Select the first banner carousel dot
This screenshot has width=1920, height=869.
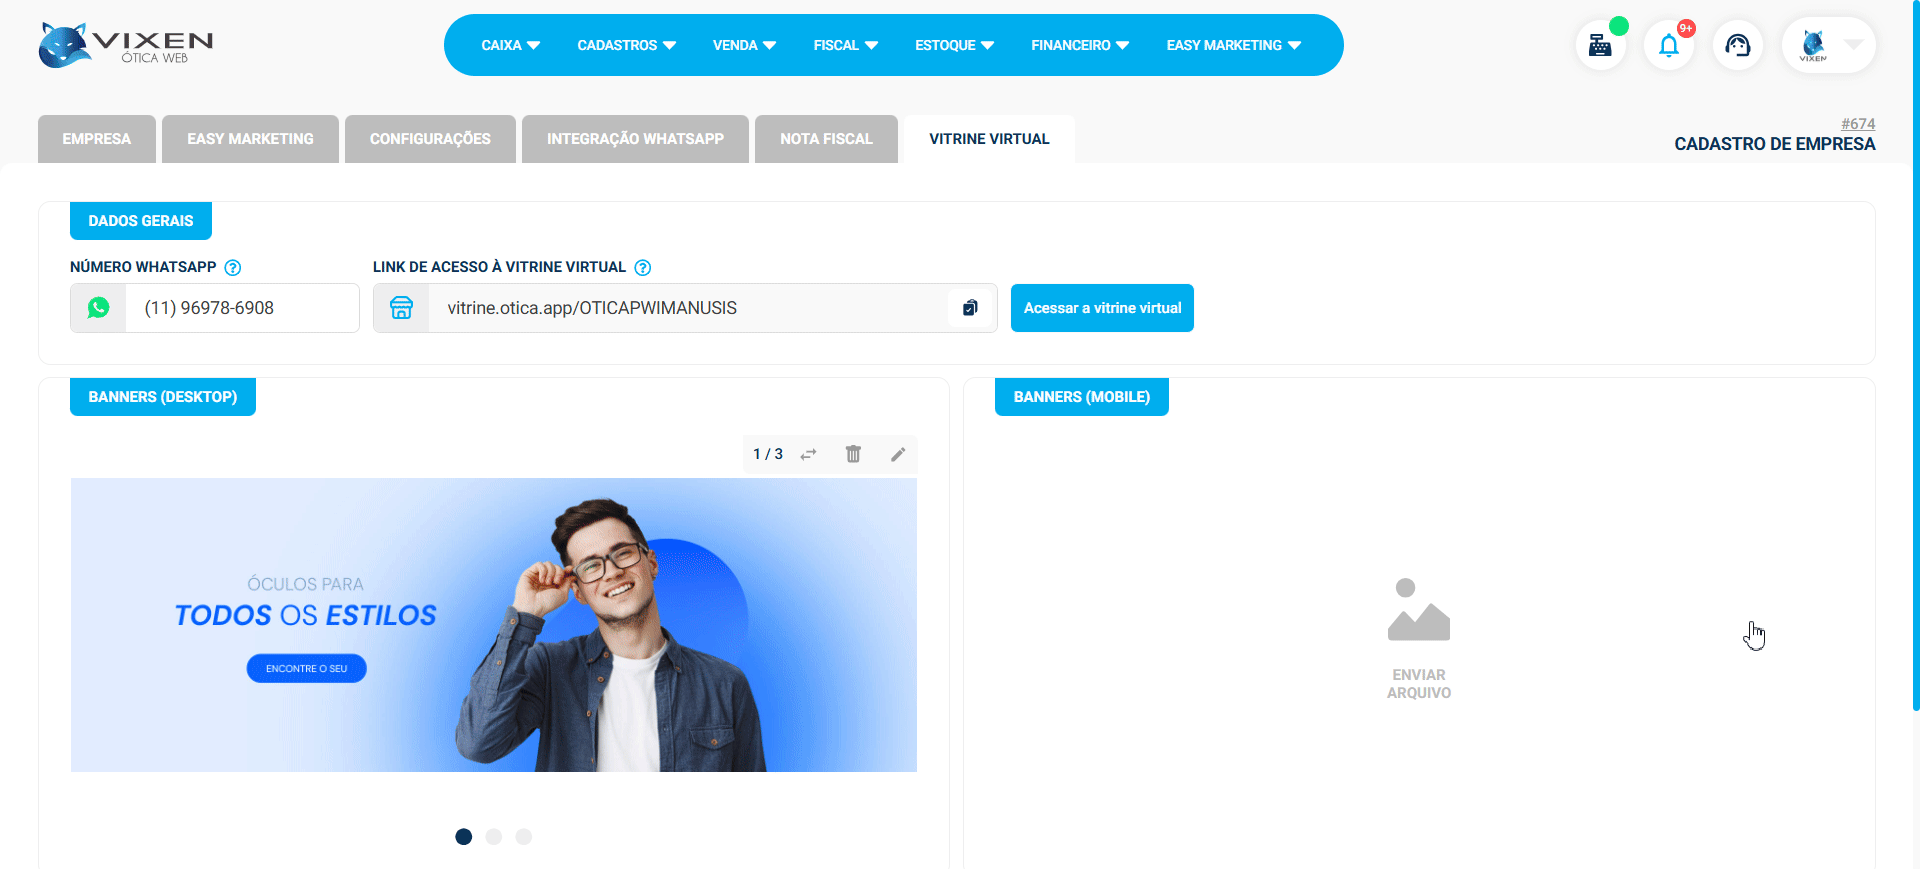coord(464,837)
